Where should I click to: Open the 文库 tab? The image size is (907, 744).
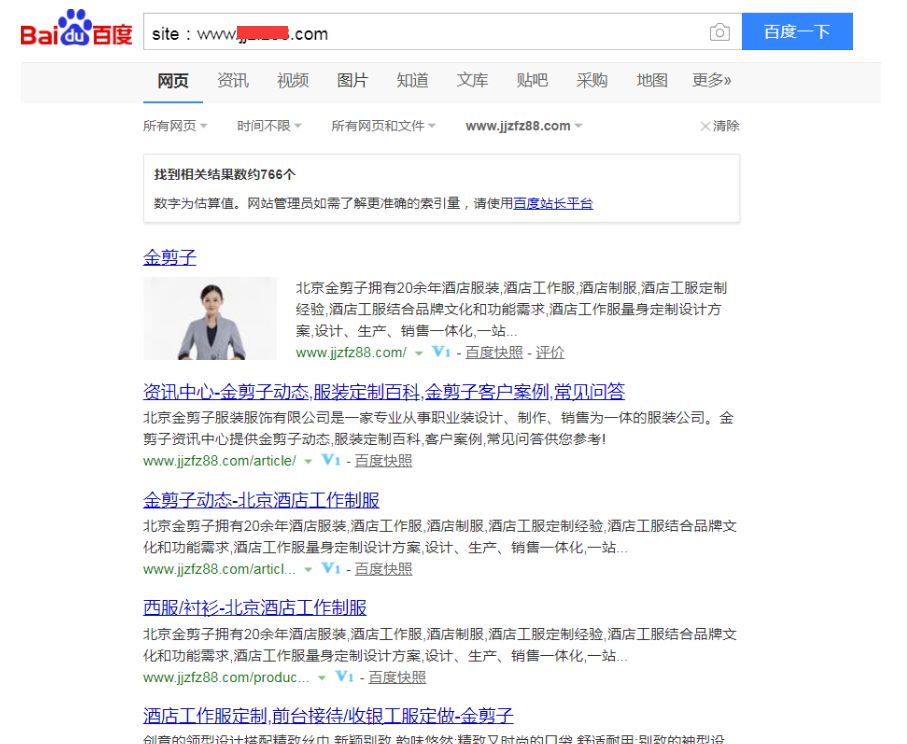coord(472,81)
